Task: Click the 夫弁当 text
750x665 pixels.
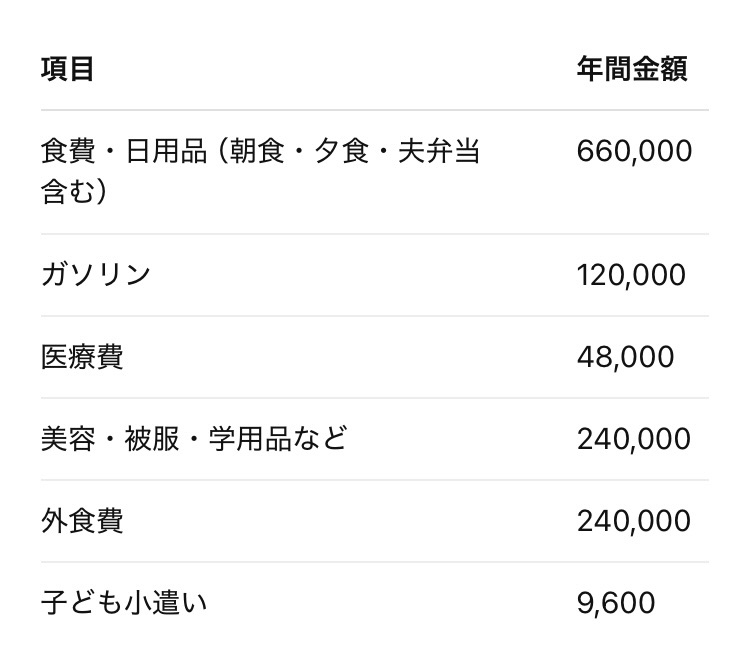Action: click(x=439, y=152)
